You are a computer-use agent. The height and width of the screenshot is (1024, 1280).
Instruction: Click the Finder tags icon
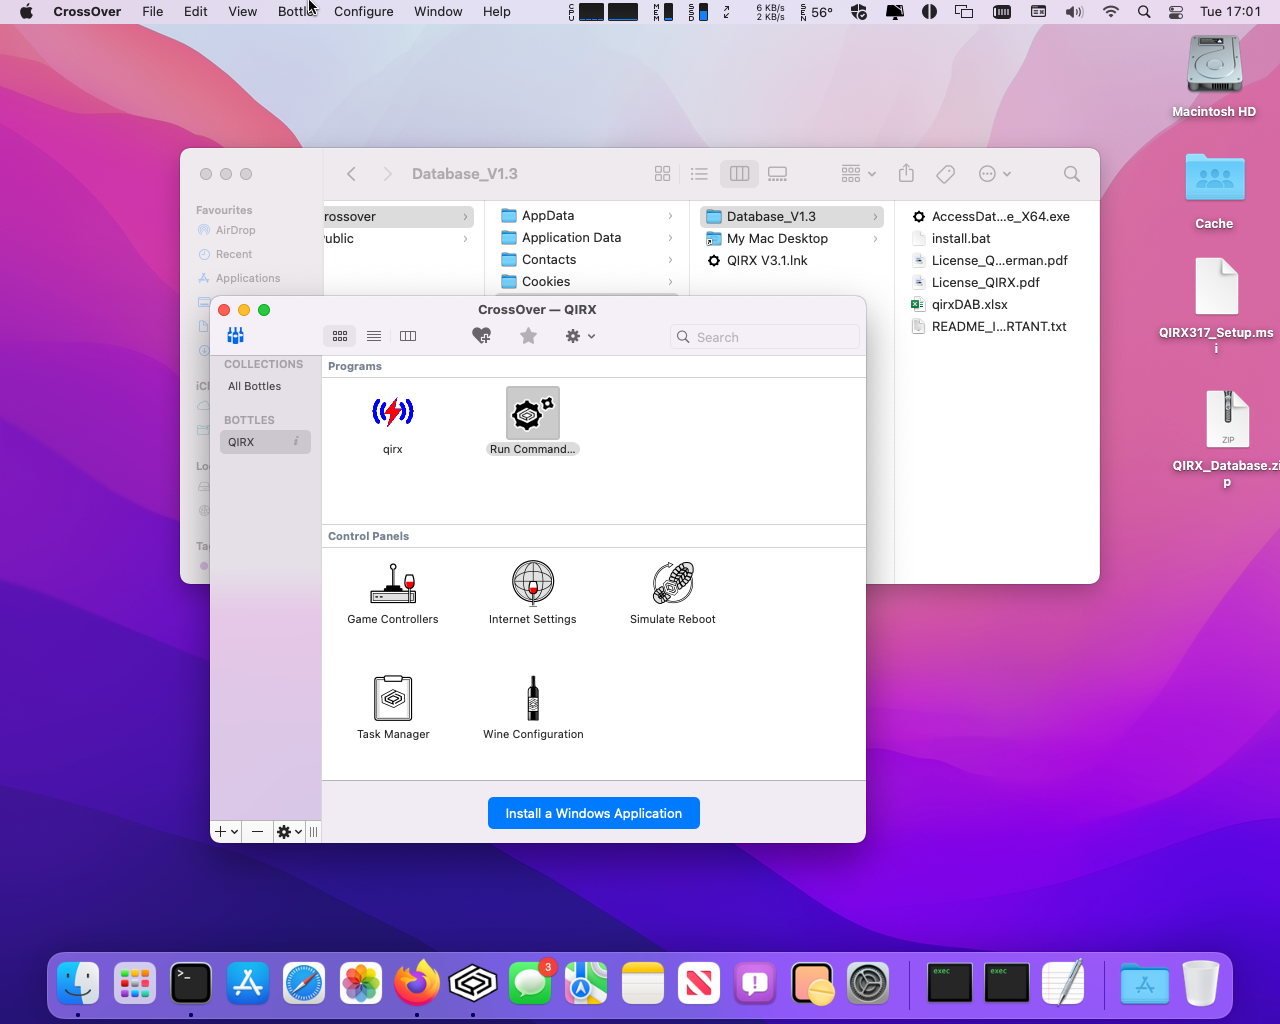coord(945,174)
